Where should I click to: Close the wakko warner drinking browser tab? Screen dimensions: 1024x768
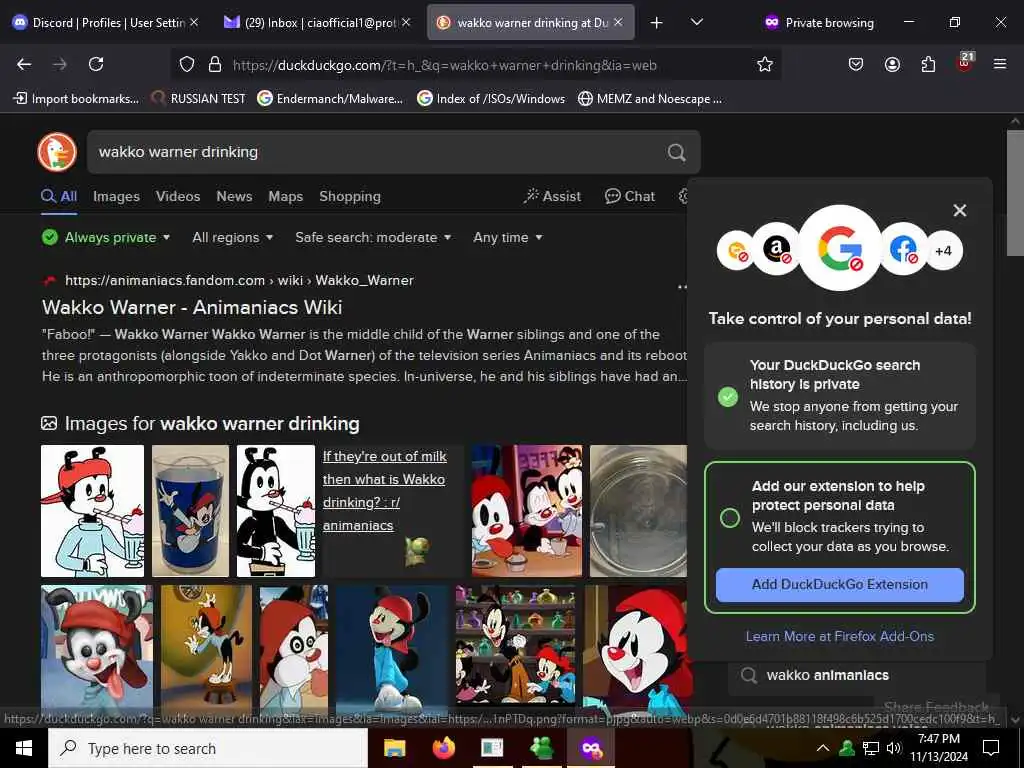[x=618, y=22]
